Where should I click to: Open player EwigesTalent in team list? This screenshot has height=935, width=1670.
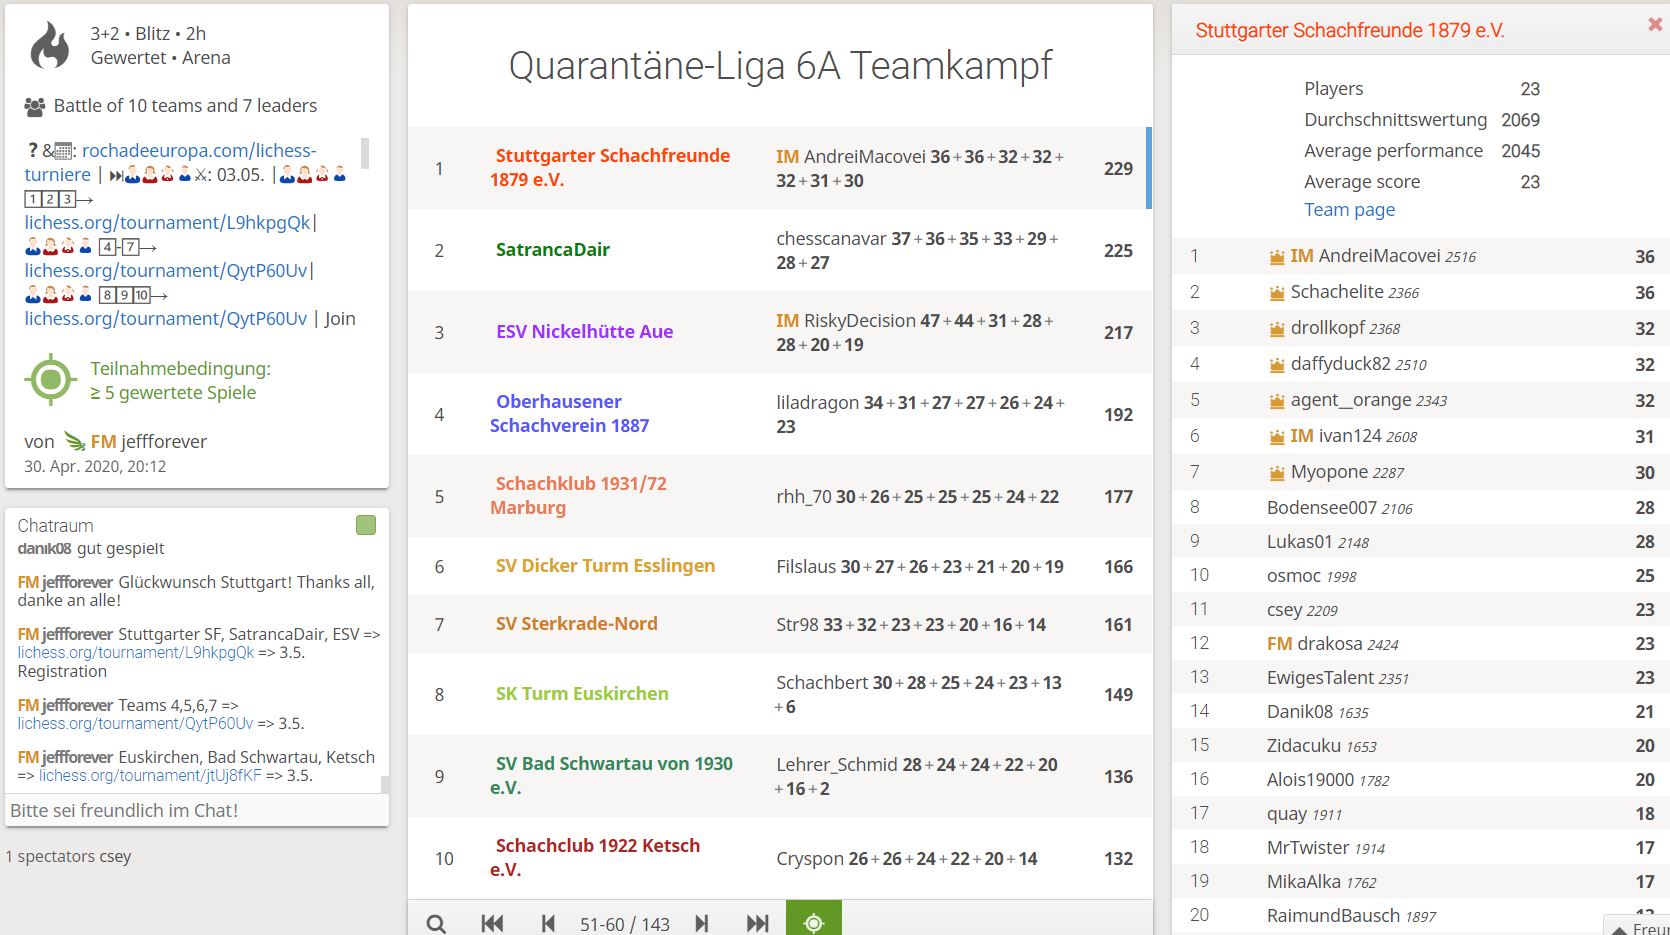pos(1420,677)
